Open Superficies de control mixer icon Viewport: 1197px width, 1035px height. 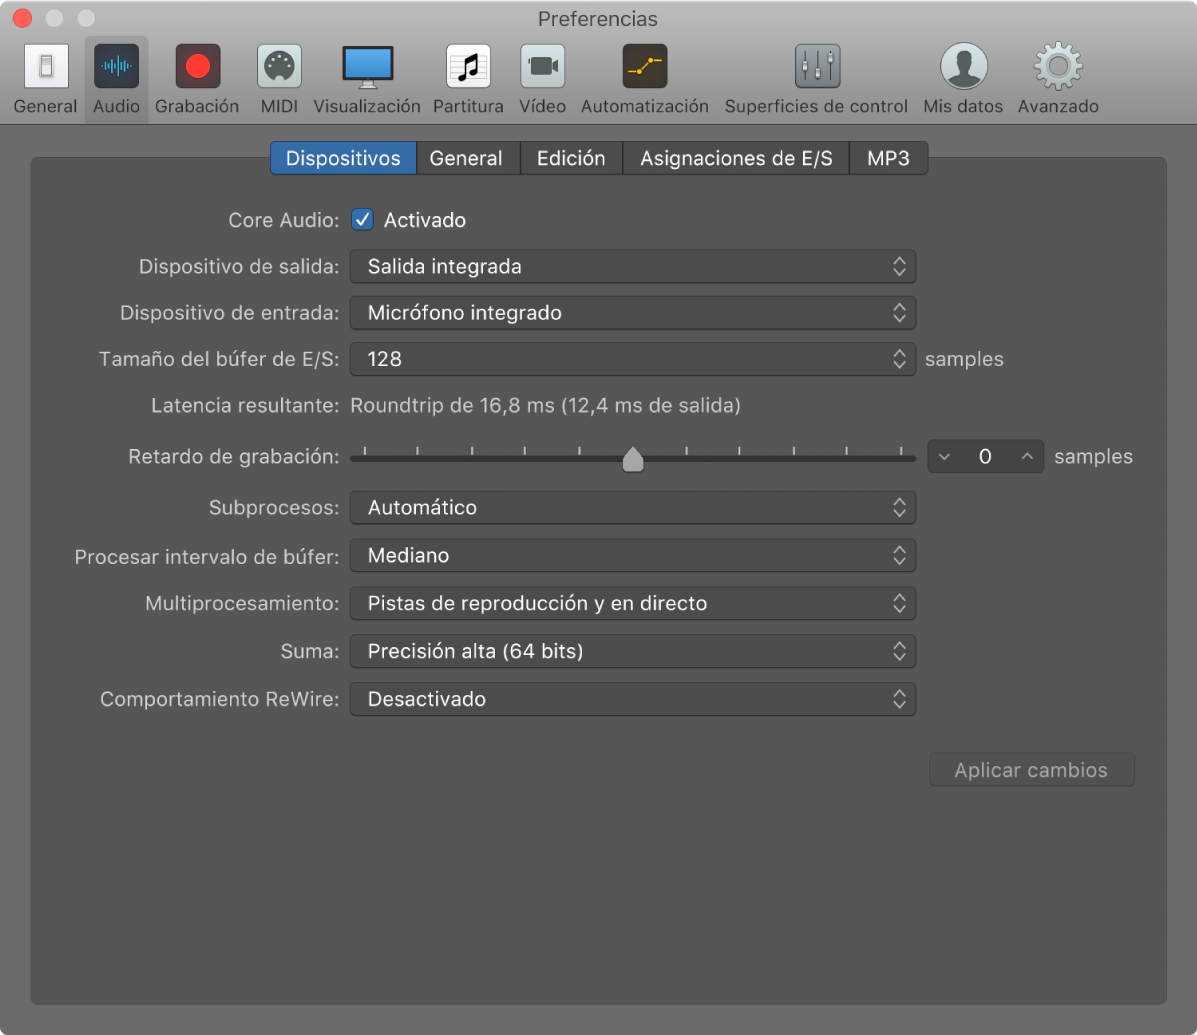coord(816,67)
